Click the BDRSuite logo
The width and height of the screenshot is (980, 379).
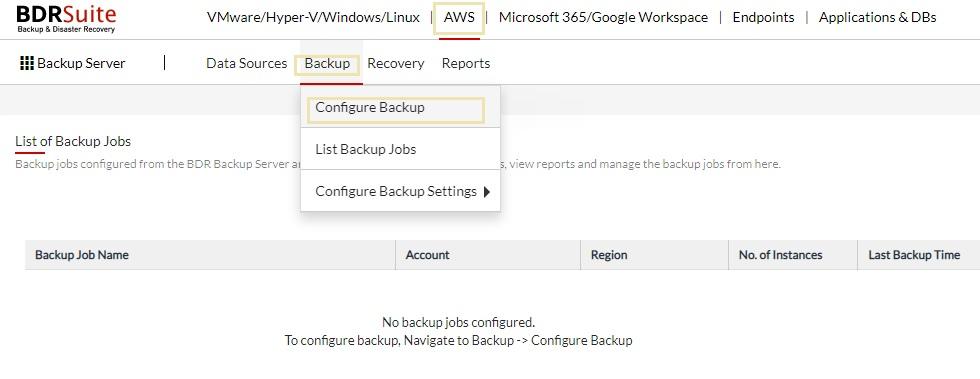point(66,19)
